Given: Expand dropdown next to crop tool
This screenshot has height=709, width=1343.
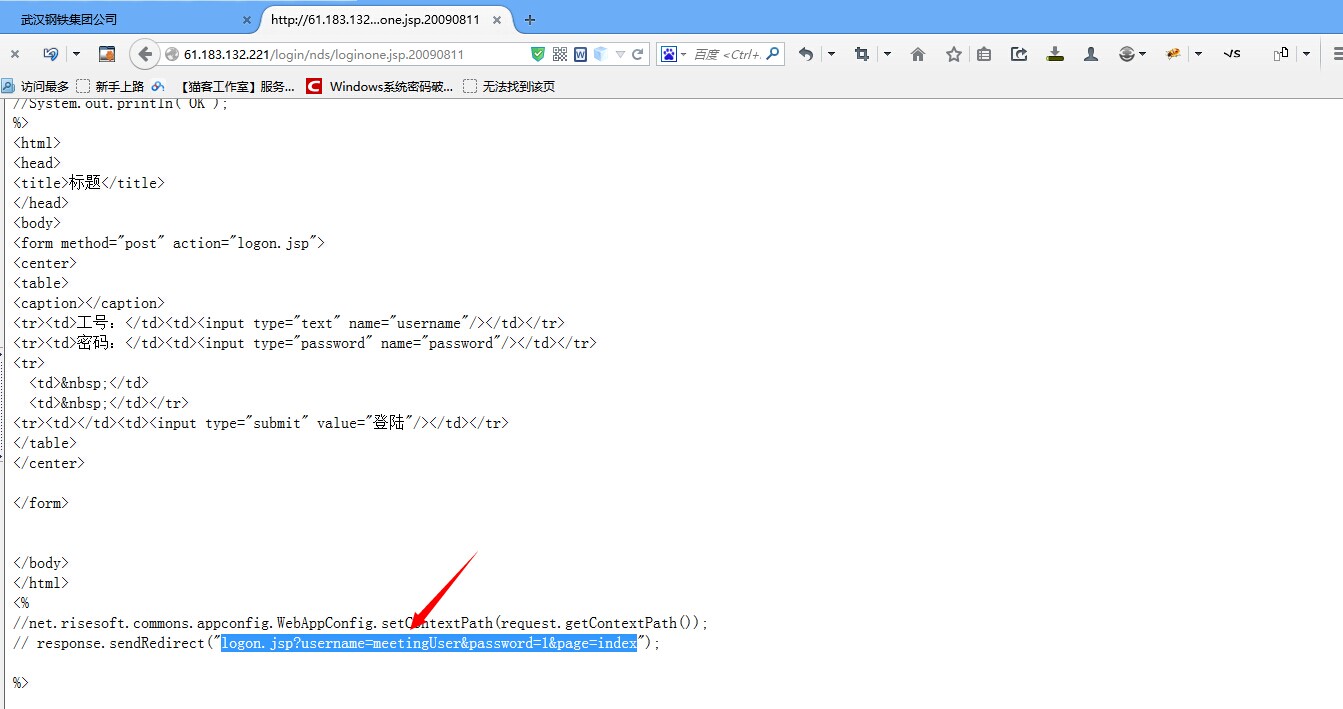Looking at the screenshot, I should 887,54.
